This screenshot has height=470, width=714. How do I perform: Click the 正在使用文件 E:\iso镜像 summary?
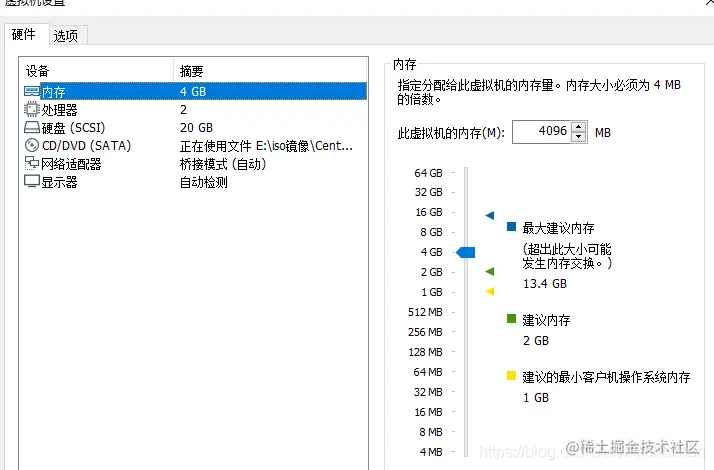266,146
